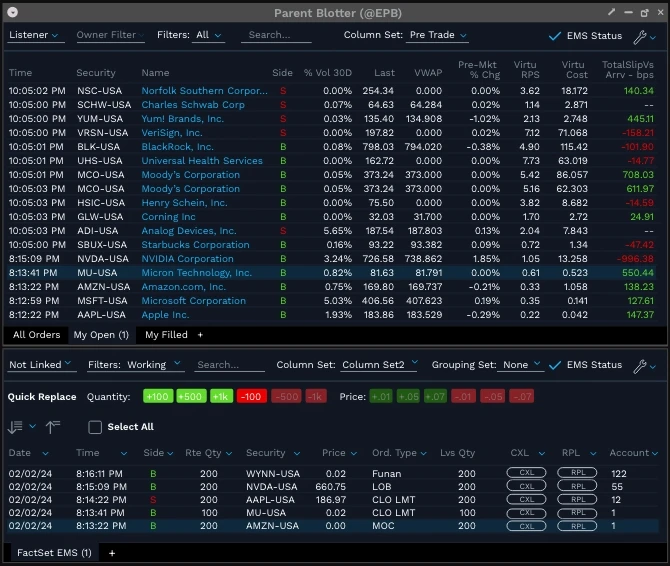Screen dimensions: 670x566
Task: Add a new blotter tab with plus
Action: (200, 335)
